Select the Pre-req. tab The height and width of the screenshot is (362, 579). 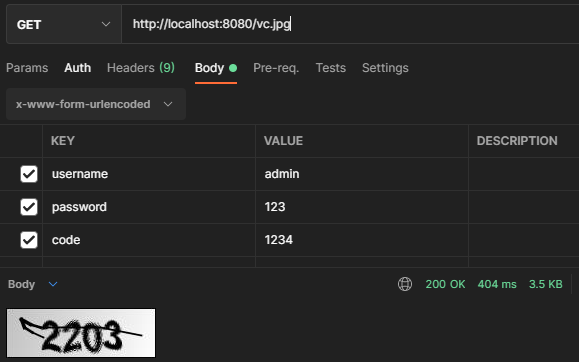coord(276,68)
